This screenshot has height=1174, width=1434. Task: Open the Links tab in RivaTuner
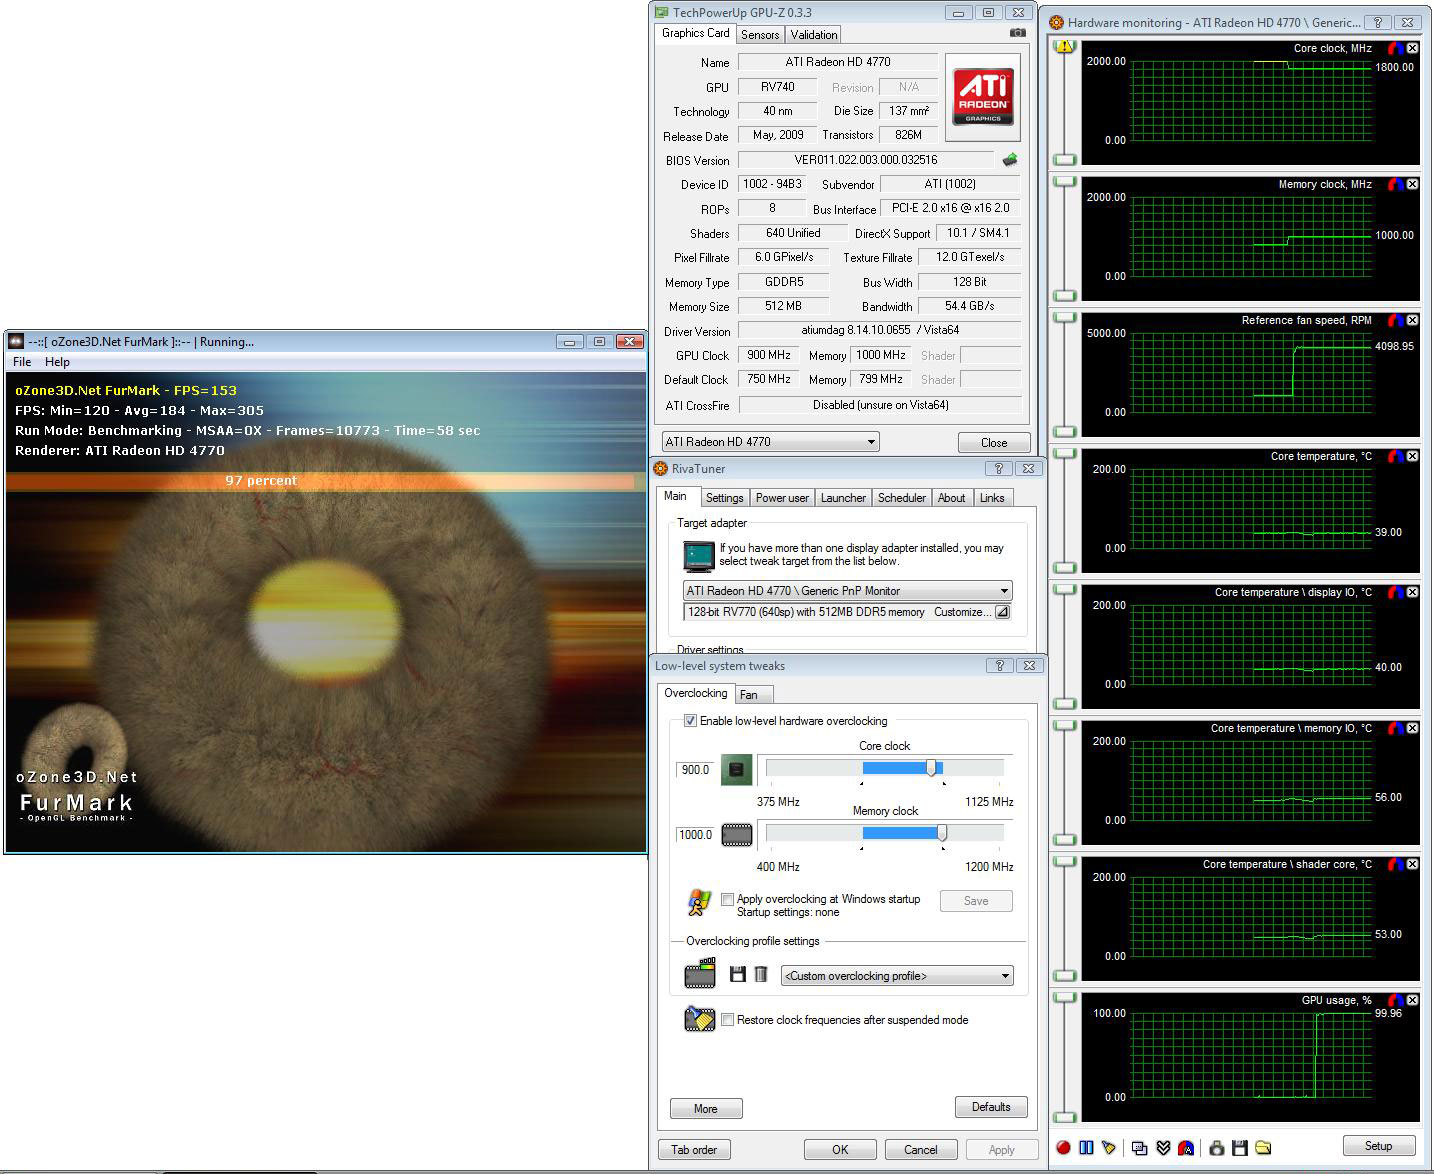click(x=992, y=498)
